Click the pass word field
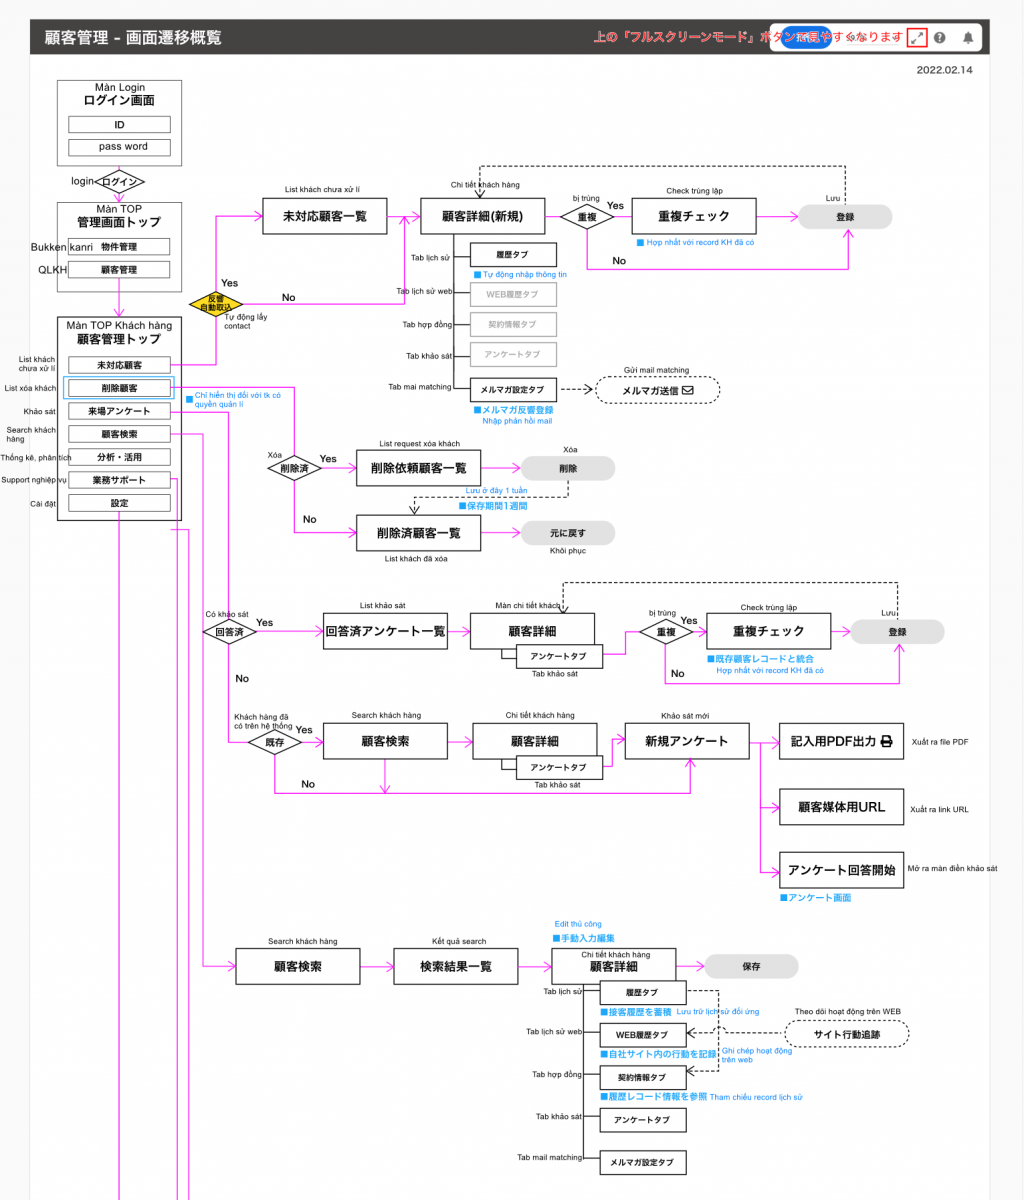The height and width of the screenshot is (1200, 1024). tap(119, 147)
